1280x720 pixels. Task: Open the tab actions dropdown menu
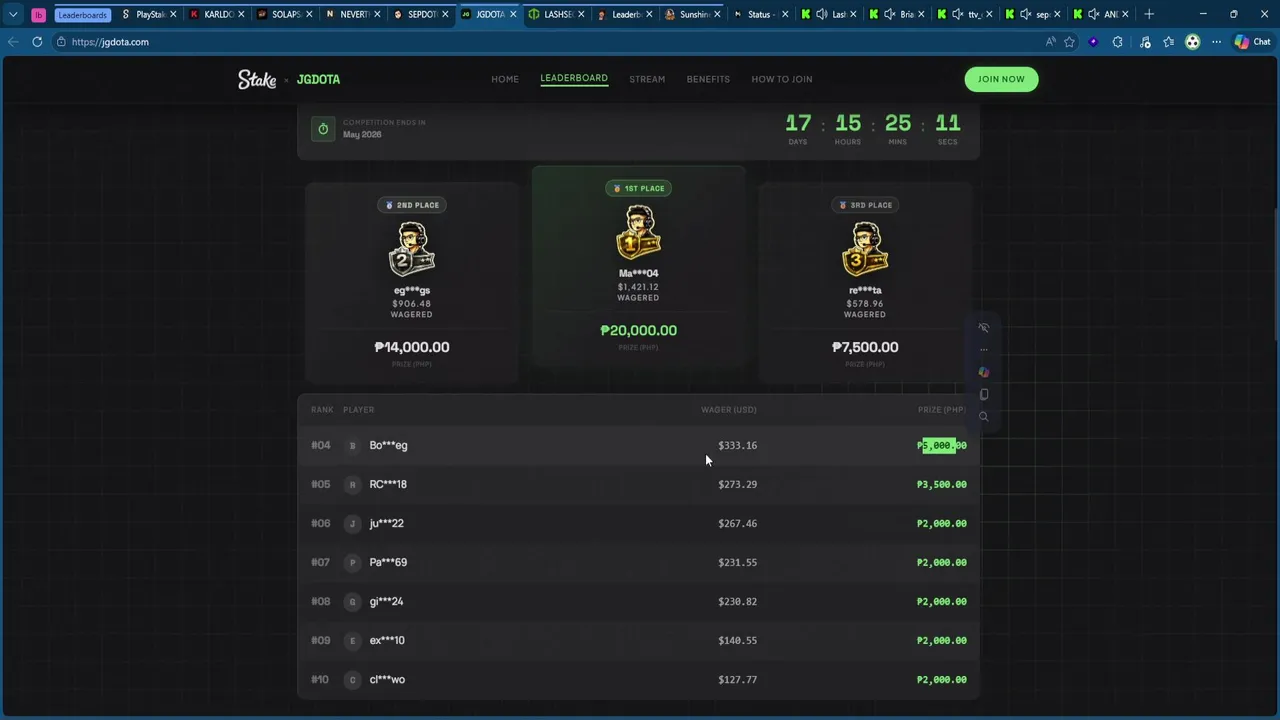click(13, 14)
